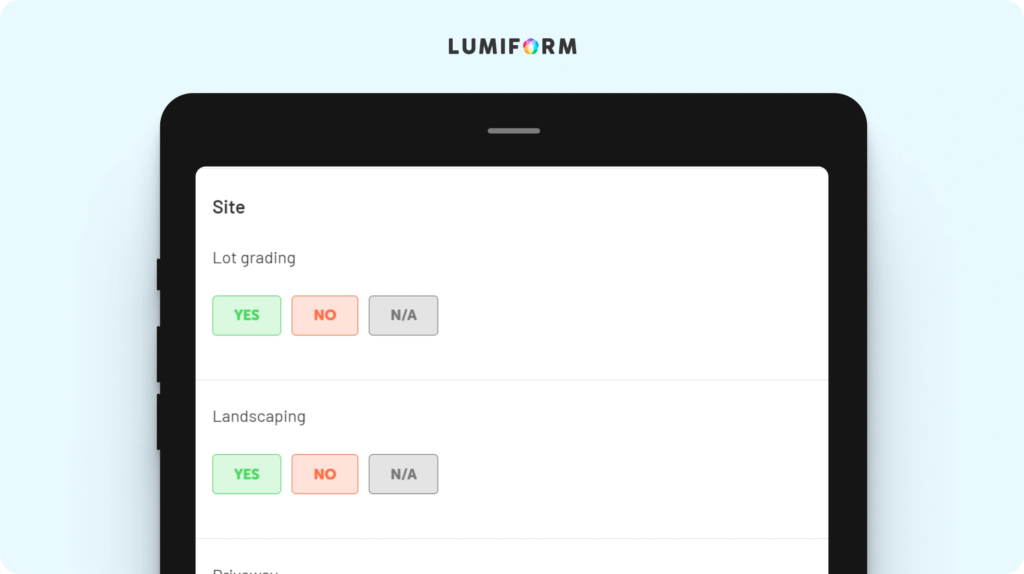The height and width of the screenshot is (574, 1024).
Task: Select YES for Landscaping
Action: pyautogui.click(x=247, y=474)
